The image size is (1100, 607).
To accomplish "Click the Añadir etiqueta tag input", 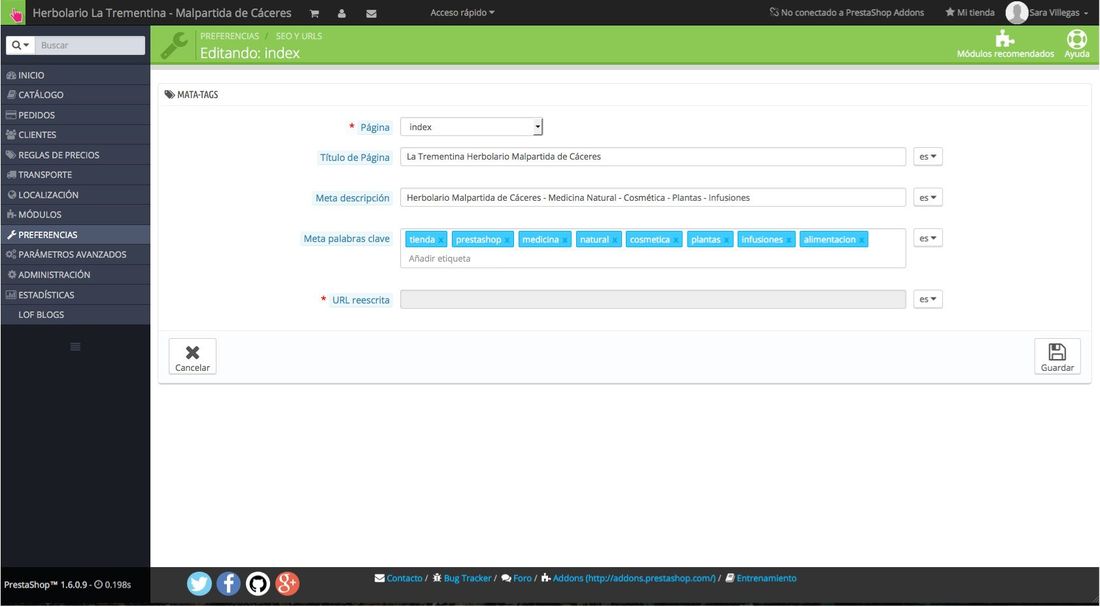I will coord(440,259).
